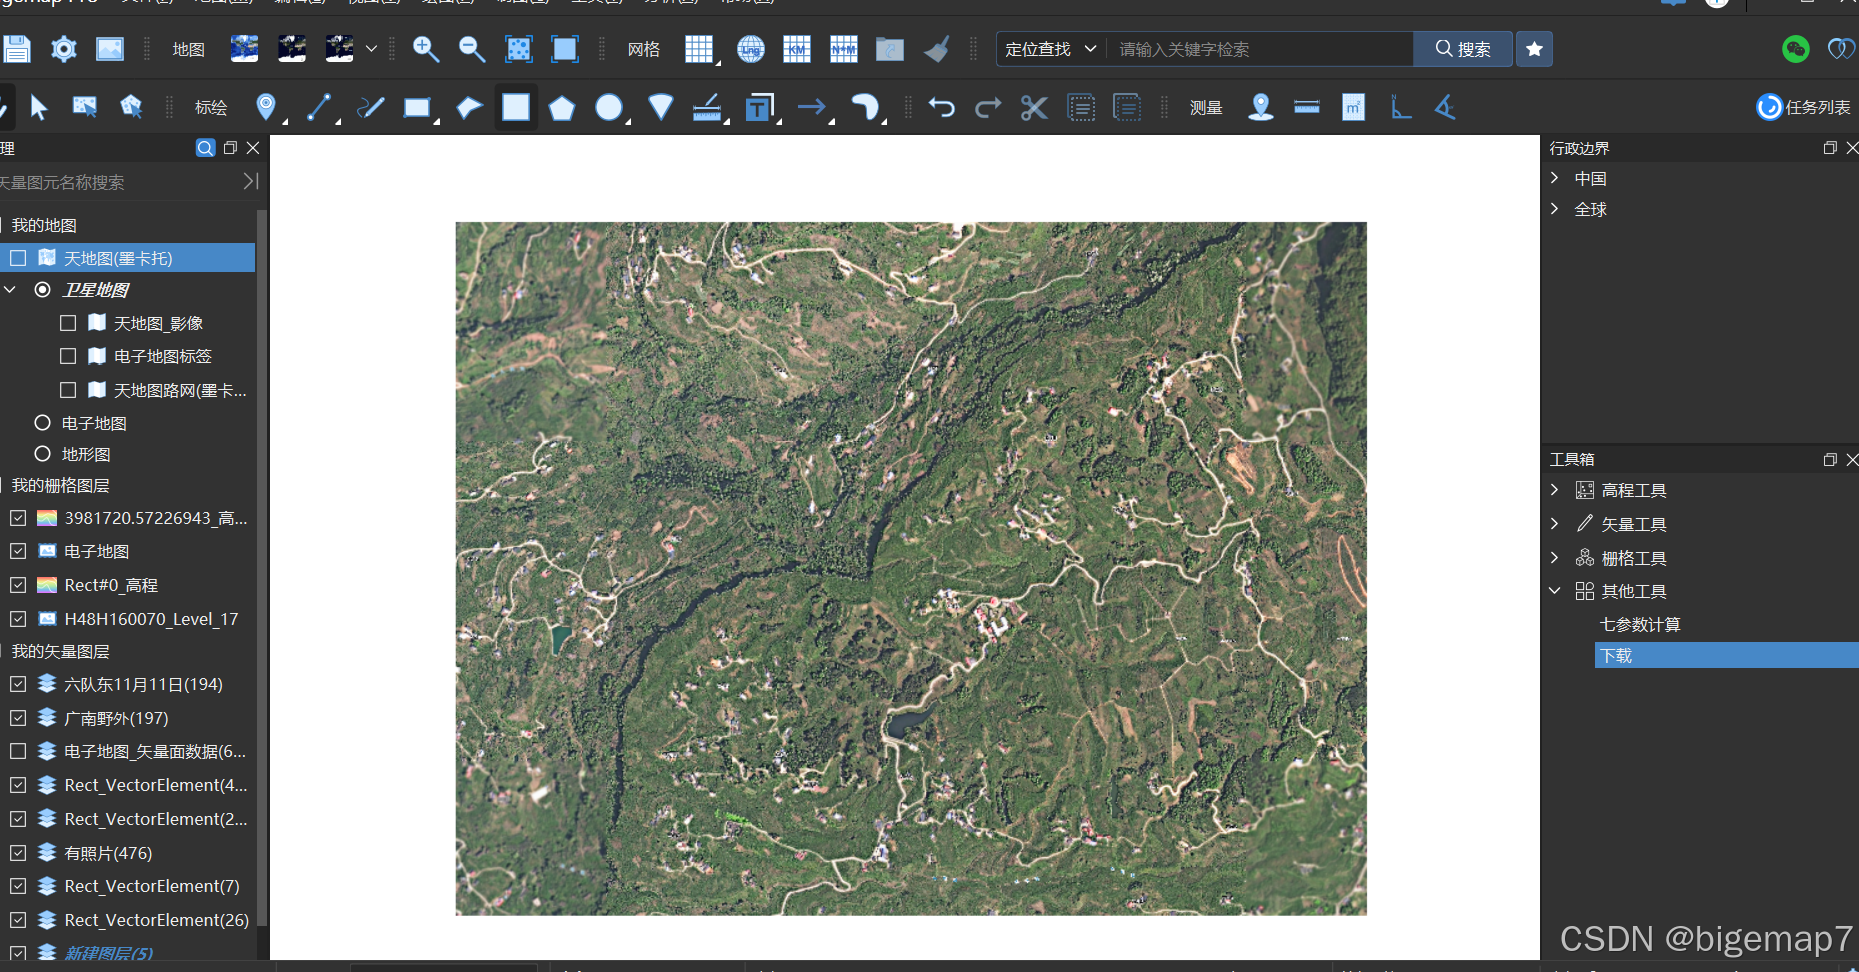This screenshot has height=972, width=1859.
Task: Open the 定位查找 dropdown
Action: coord(1051,49)
